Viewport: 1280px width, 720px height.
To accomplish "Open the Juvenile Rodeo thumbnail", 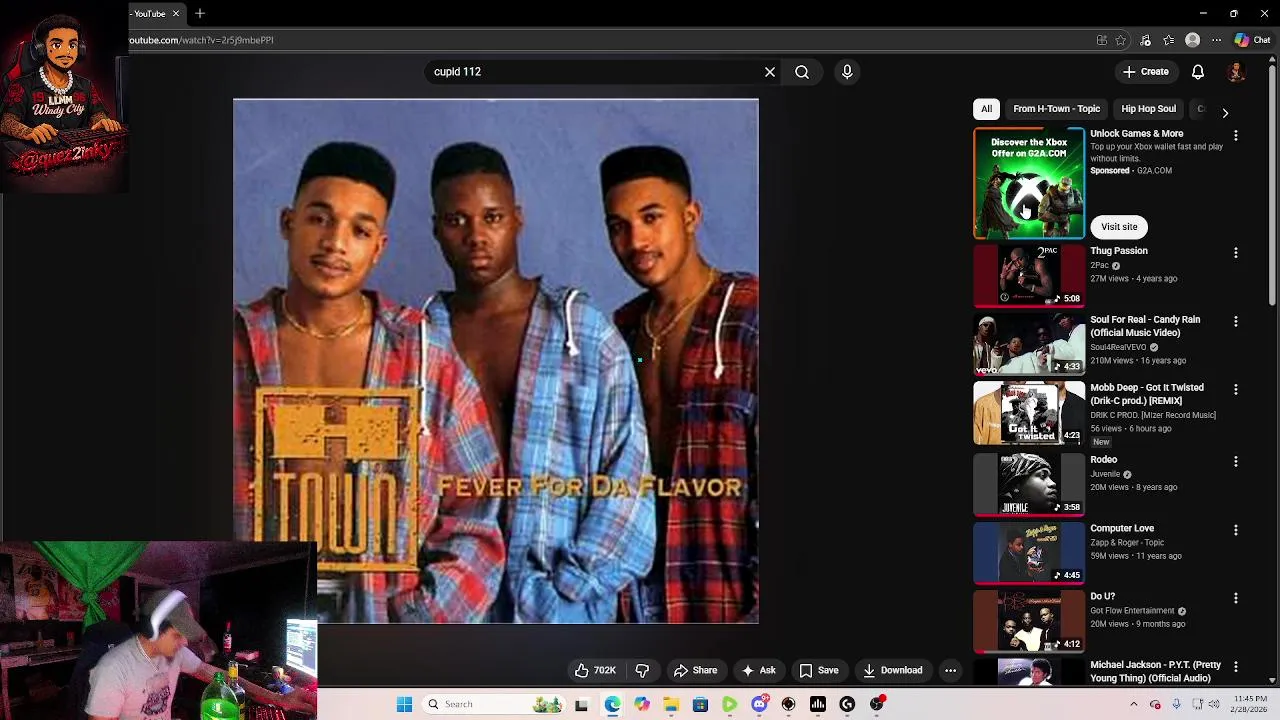I will coord(1029,485).
